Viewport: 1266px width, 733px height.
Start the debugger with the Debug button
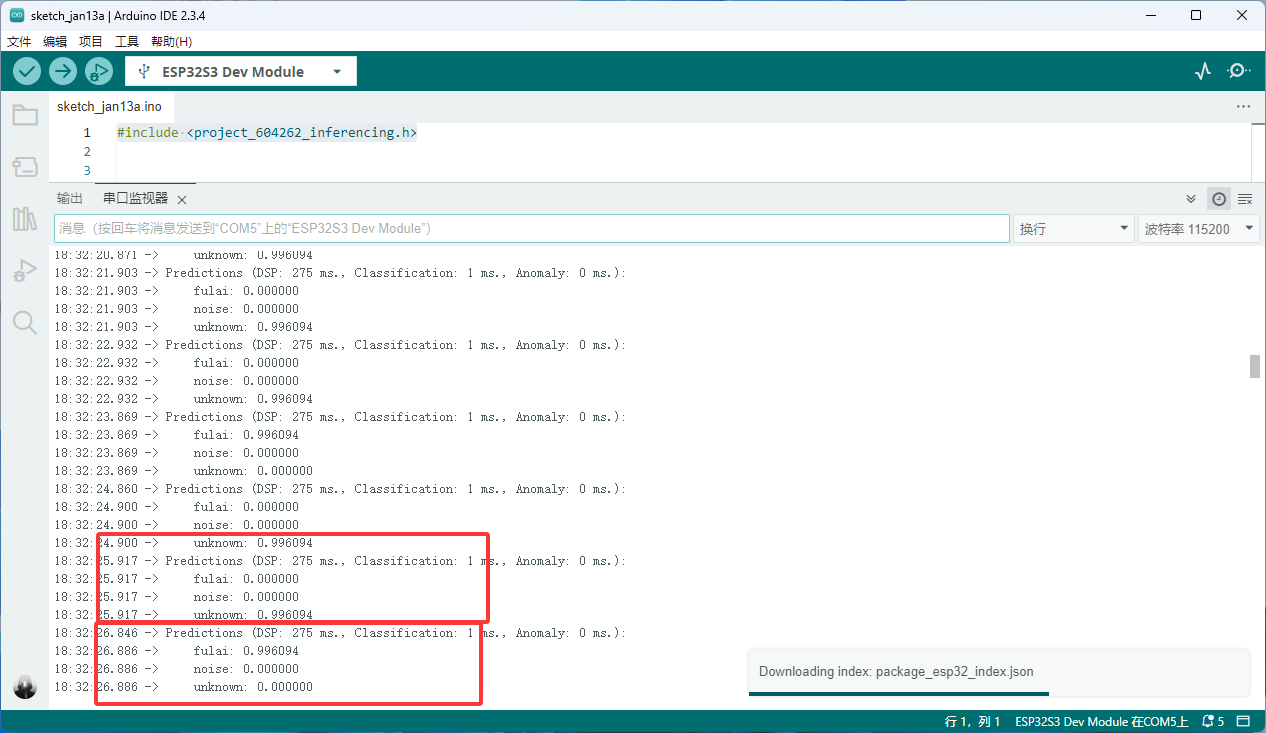point(99,71)
